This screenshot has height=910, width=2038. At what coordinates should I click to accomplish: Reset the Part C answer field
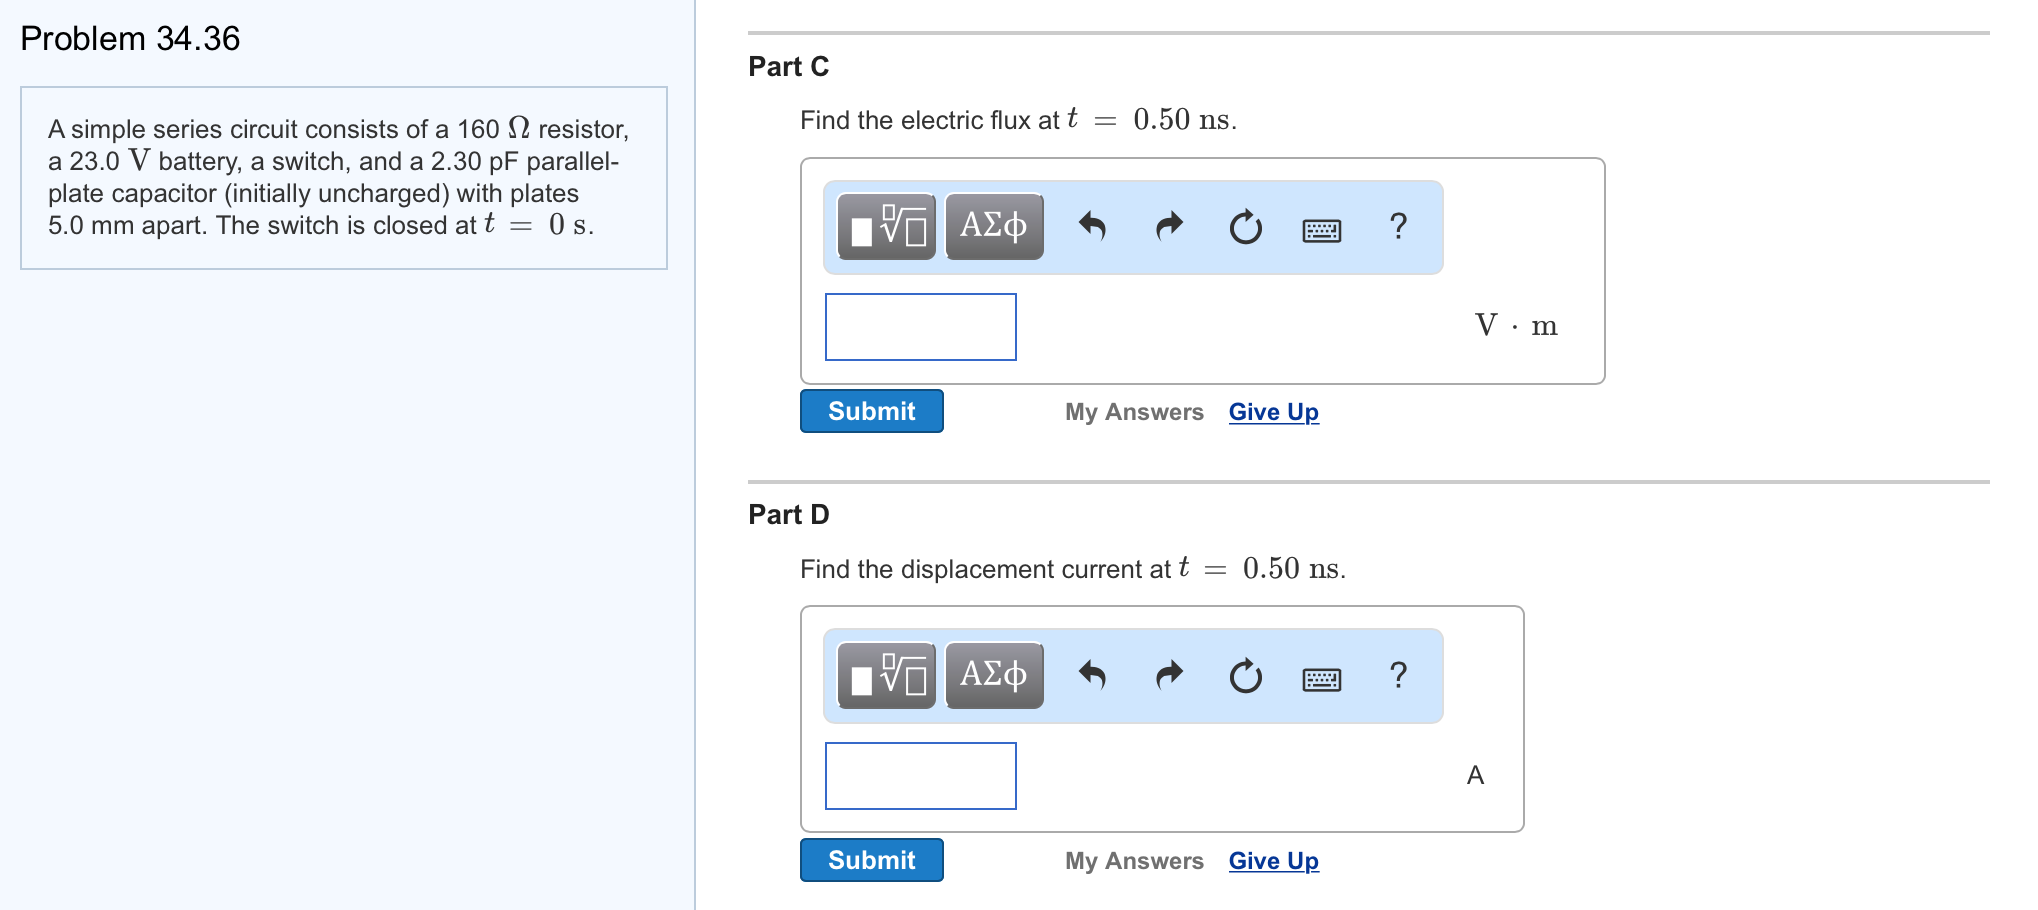pos(1244,227)
